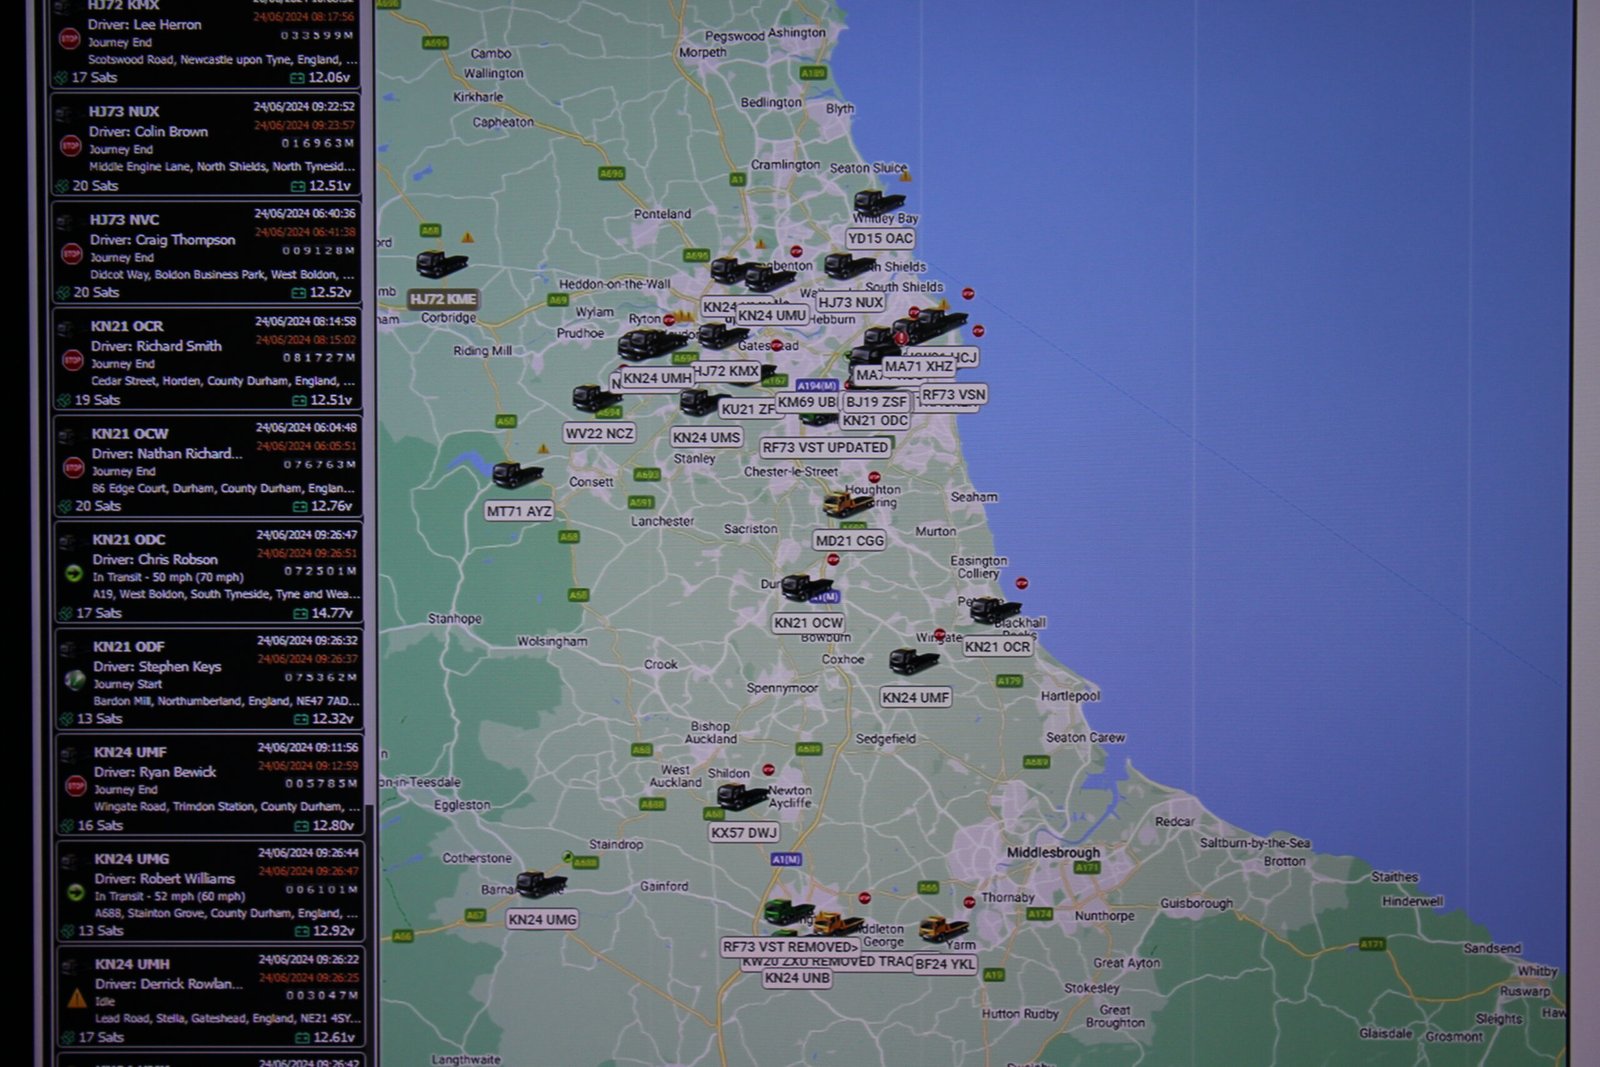This screenshot has height=1067, width=1600.
Task: Click the yellow BF24 YKL truck icon
Action: click(942, 929)
